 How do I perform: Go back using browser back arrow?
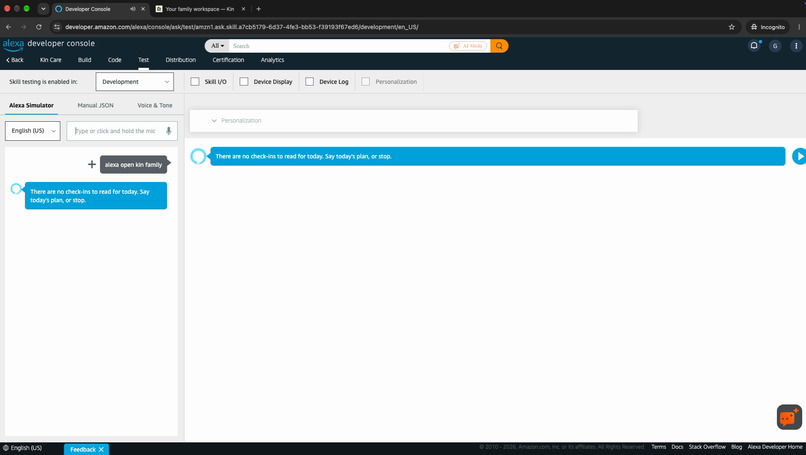point(9,27)
